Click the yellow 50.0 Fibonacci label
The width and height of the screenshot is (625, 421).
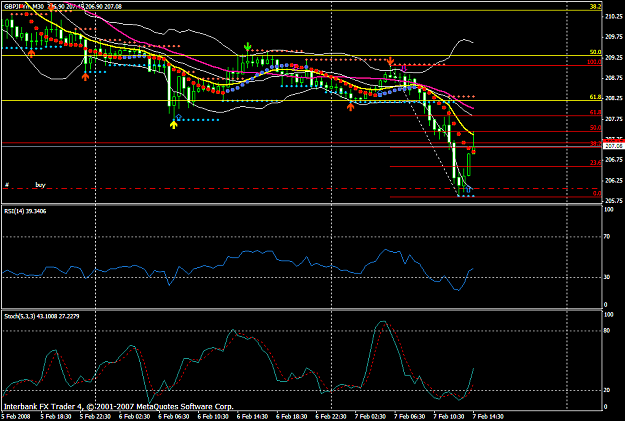(x=596, y=52)
